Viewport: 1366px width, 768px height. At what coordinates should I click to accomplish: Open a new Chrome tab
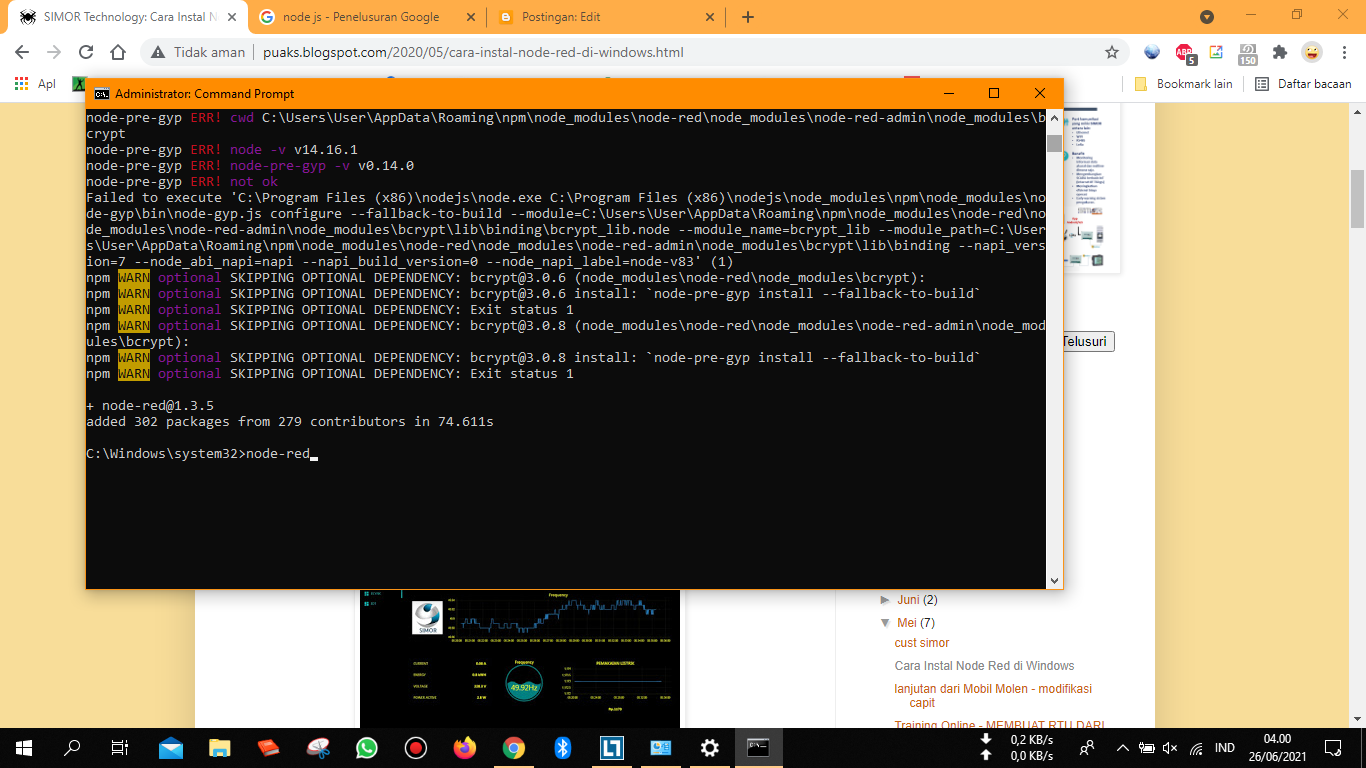click(x=748, y=17)
